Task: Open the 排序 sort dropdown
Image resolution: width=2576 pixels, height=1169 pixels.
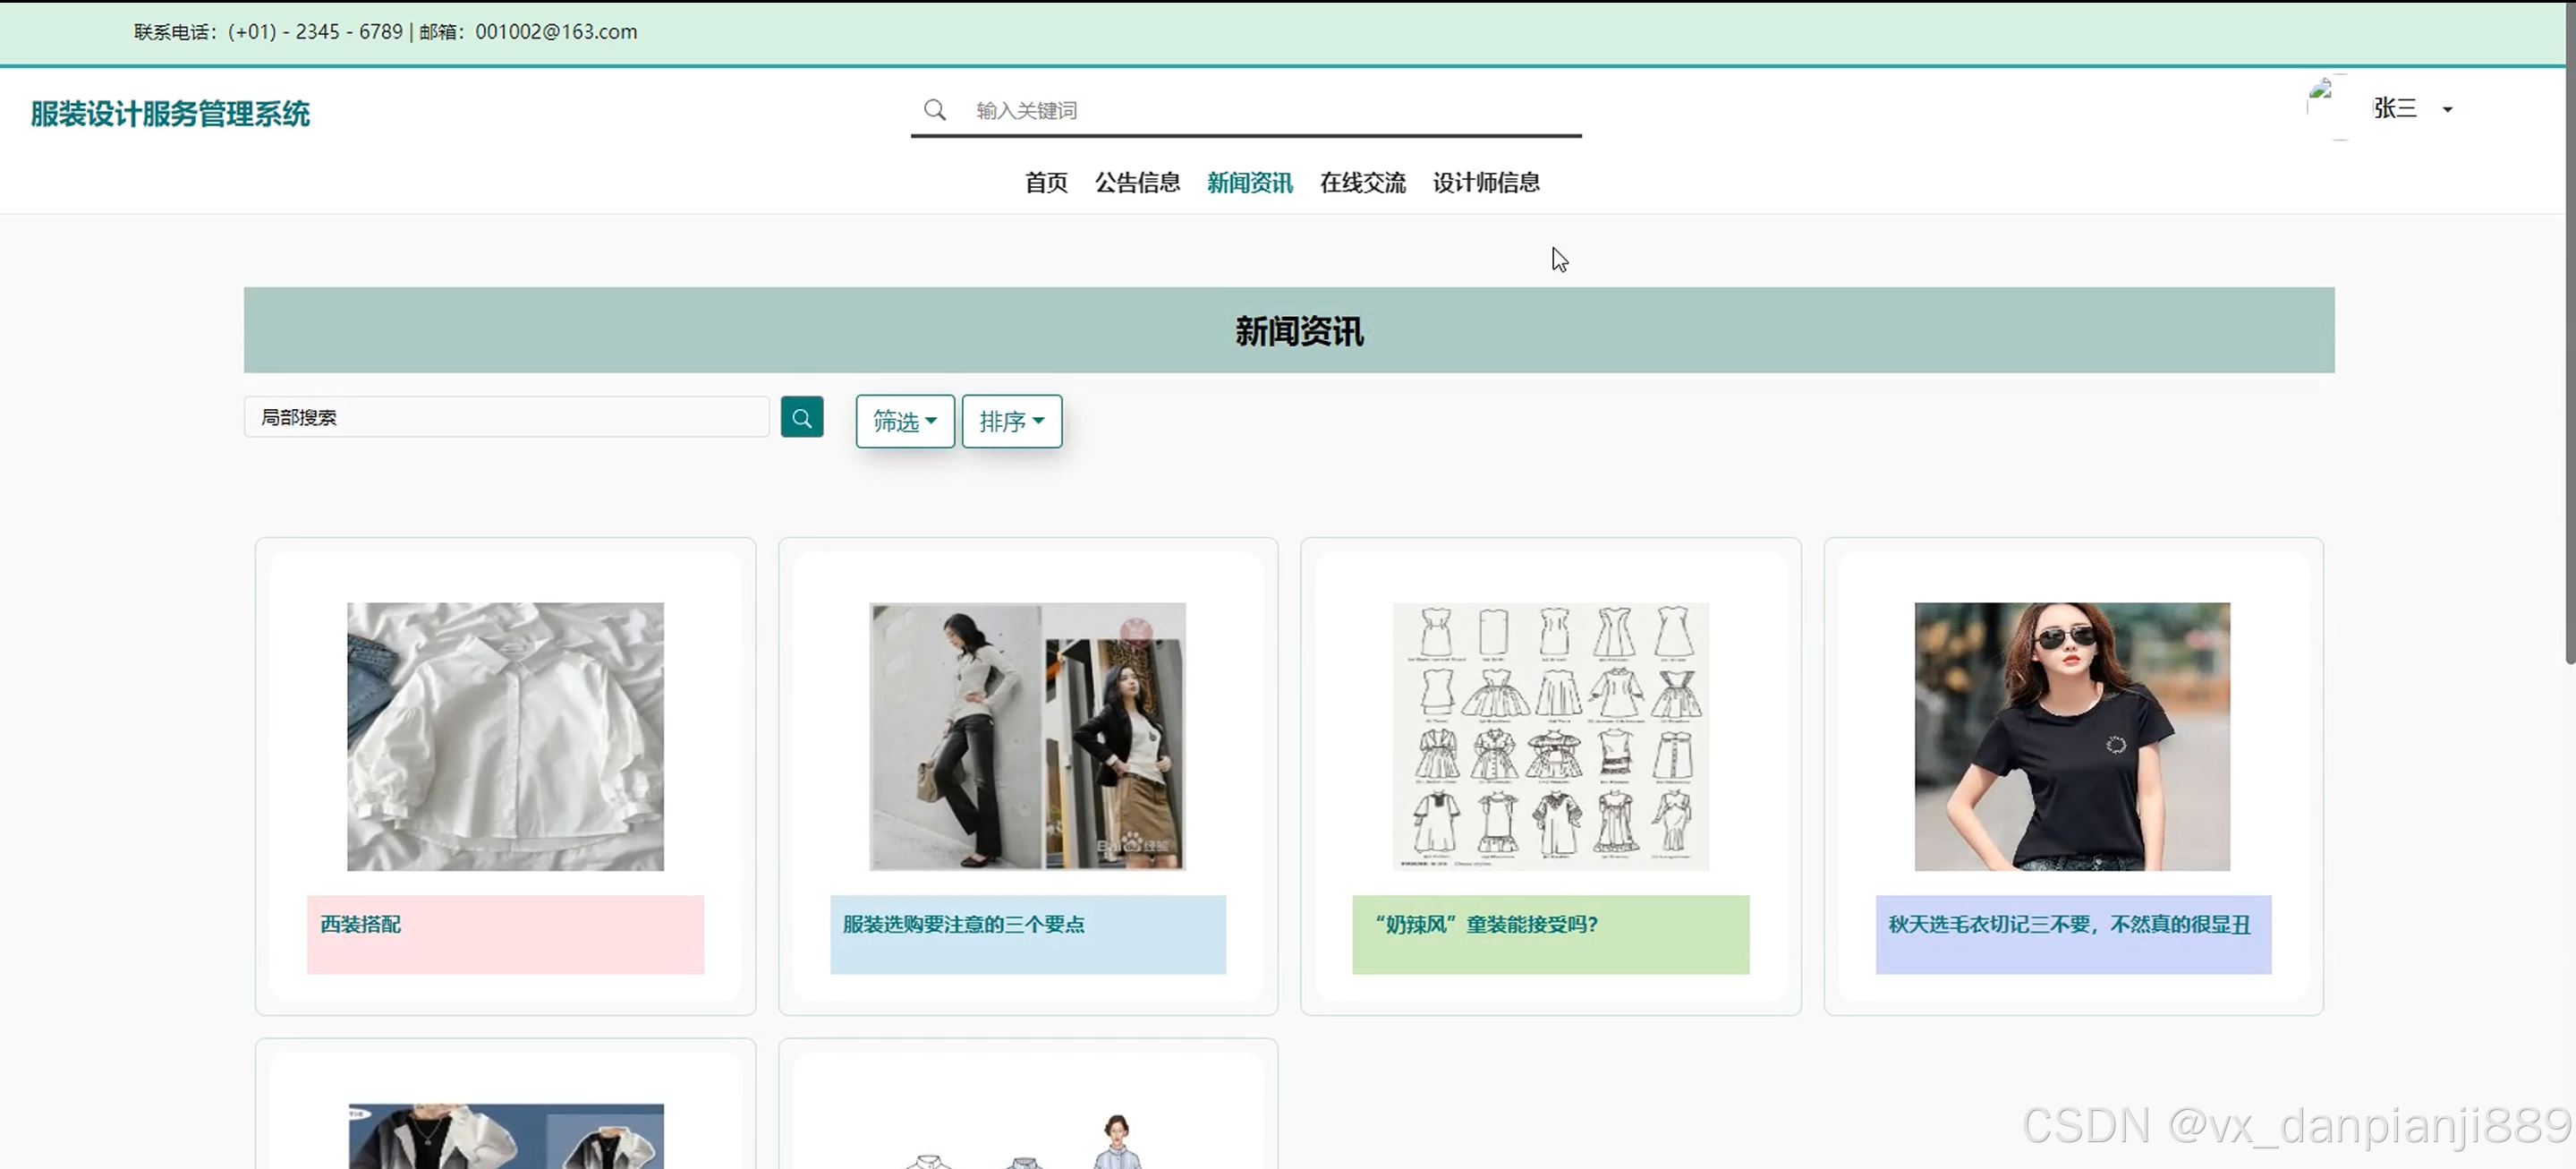Action: pyautogui.click(x=1011, y=421)
